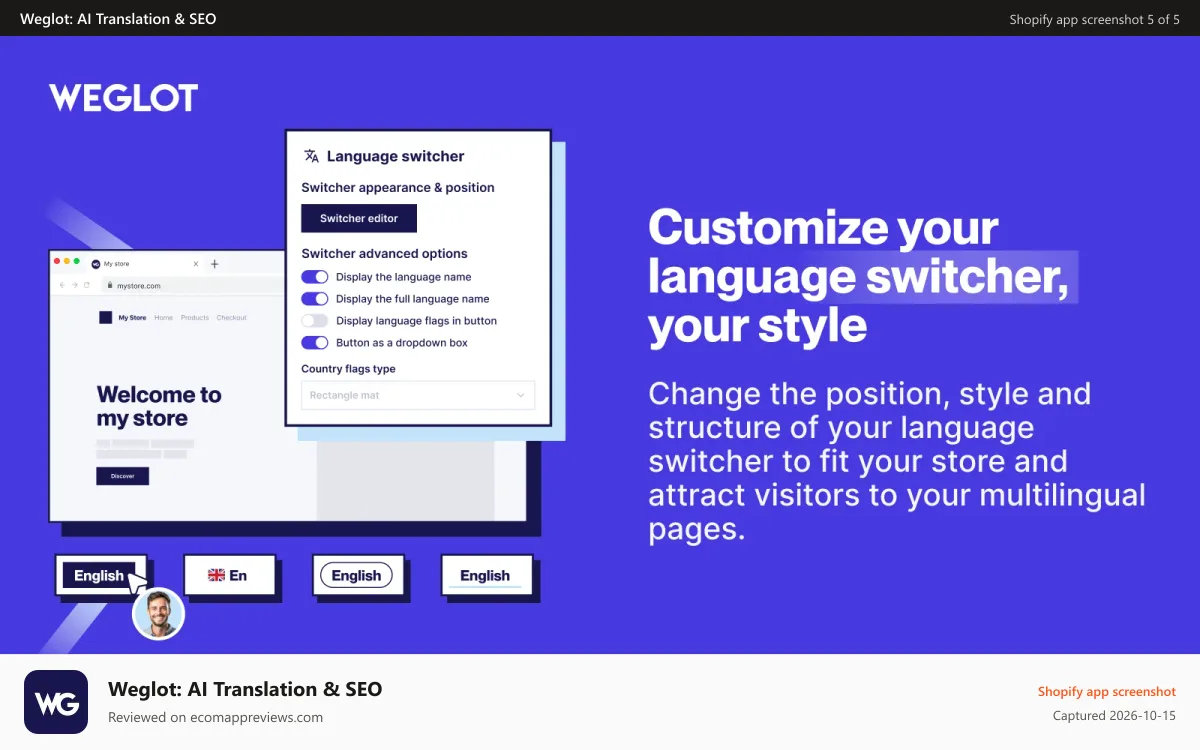Click 'Customize your language switcher' headline

(858, 276)
